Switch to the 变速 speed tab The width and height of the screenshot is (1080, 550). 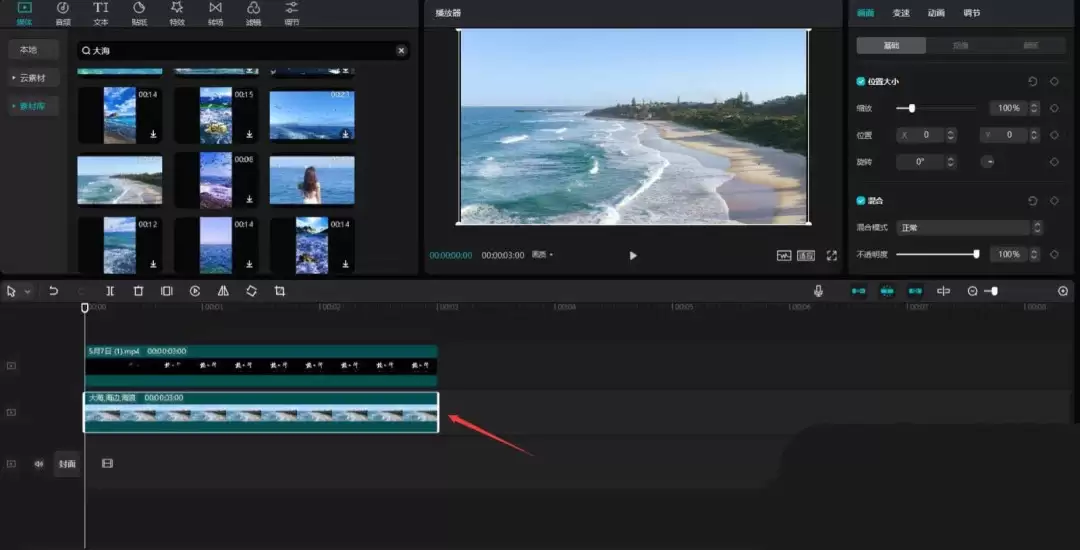(901, 13)
